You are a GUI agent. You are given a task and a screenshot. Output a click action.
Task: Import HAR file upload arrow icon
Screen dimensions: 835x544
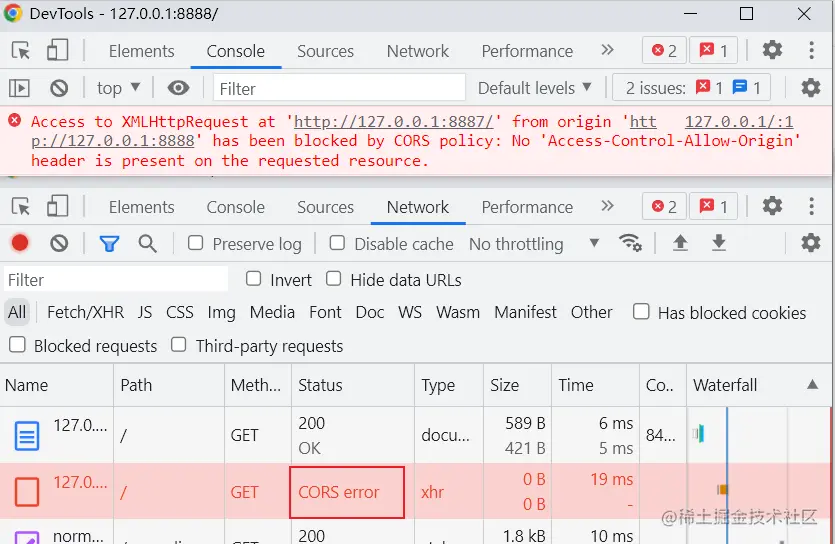point(680,243)
